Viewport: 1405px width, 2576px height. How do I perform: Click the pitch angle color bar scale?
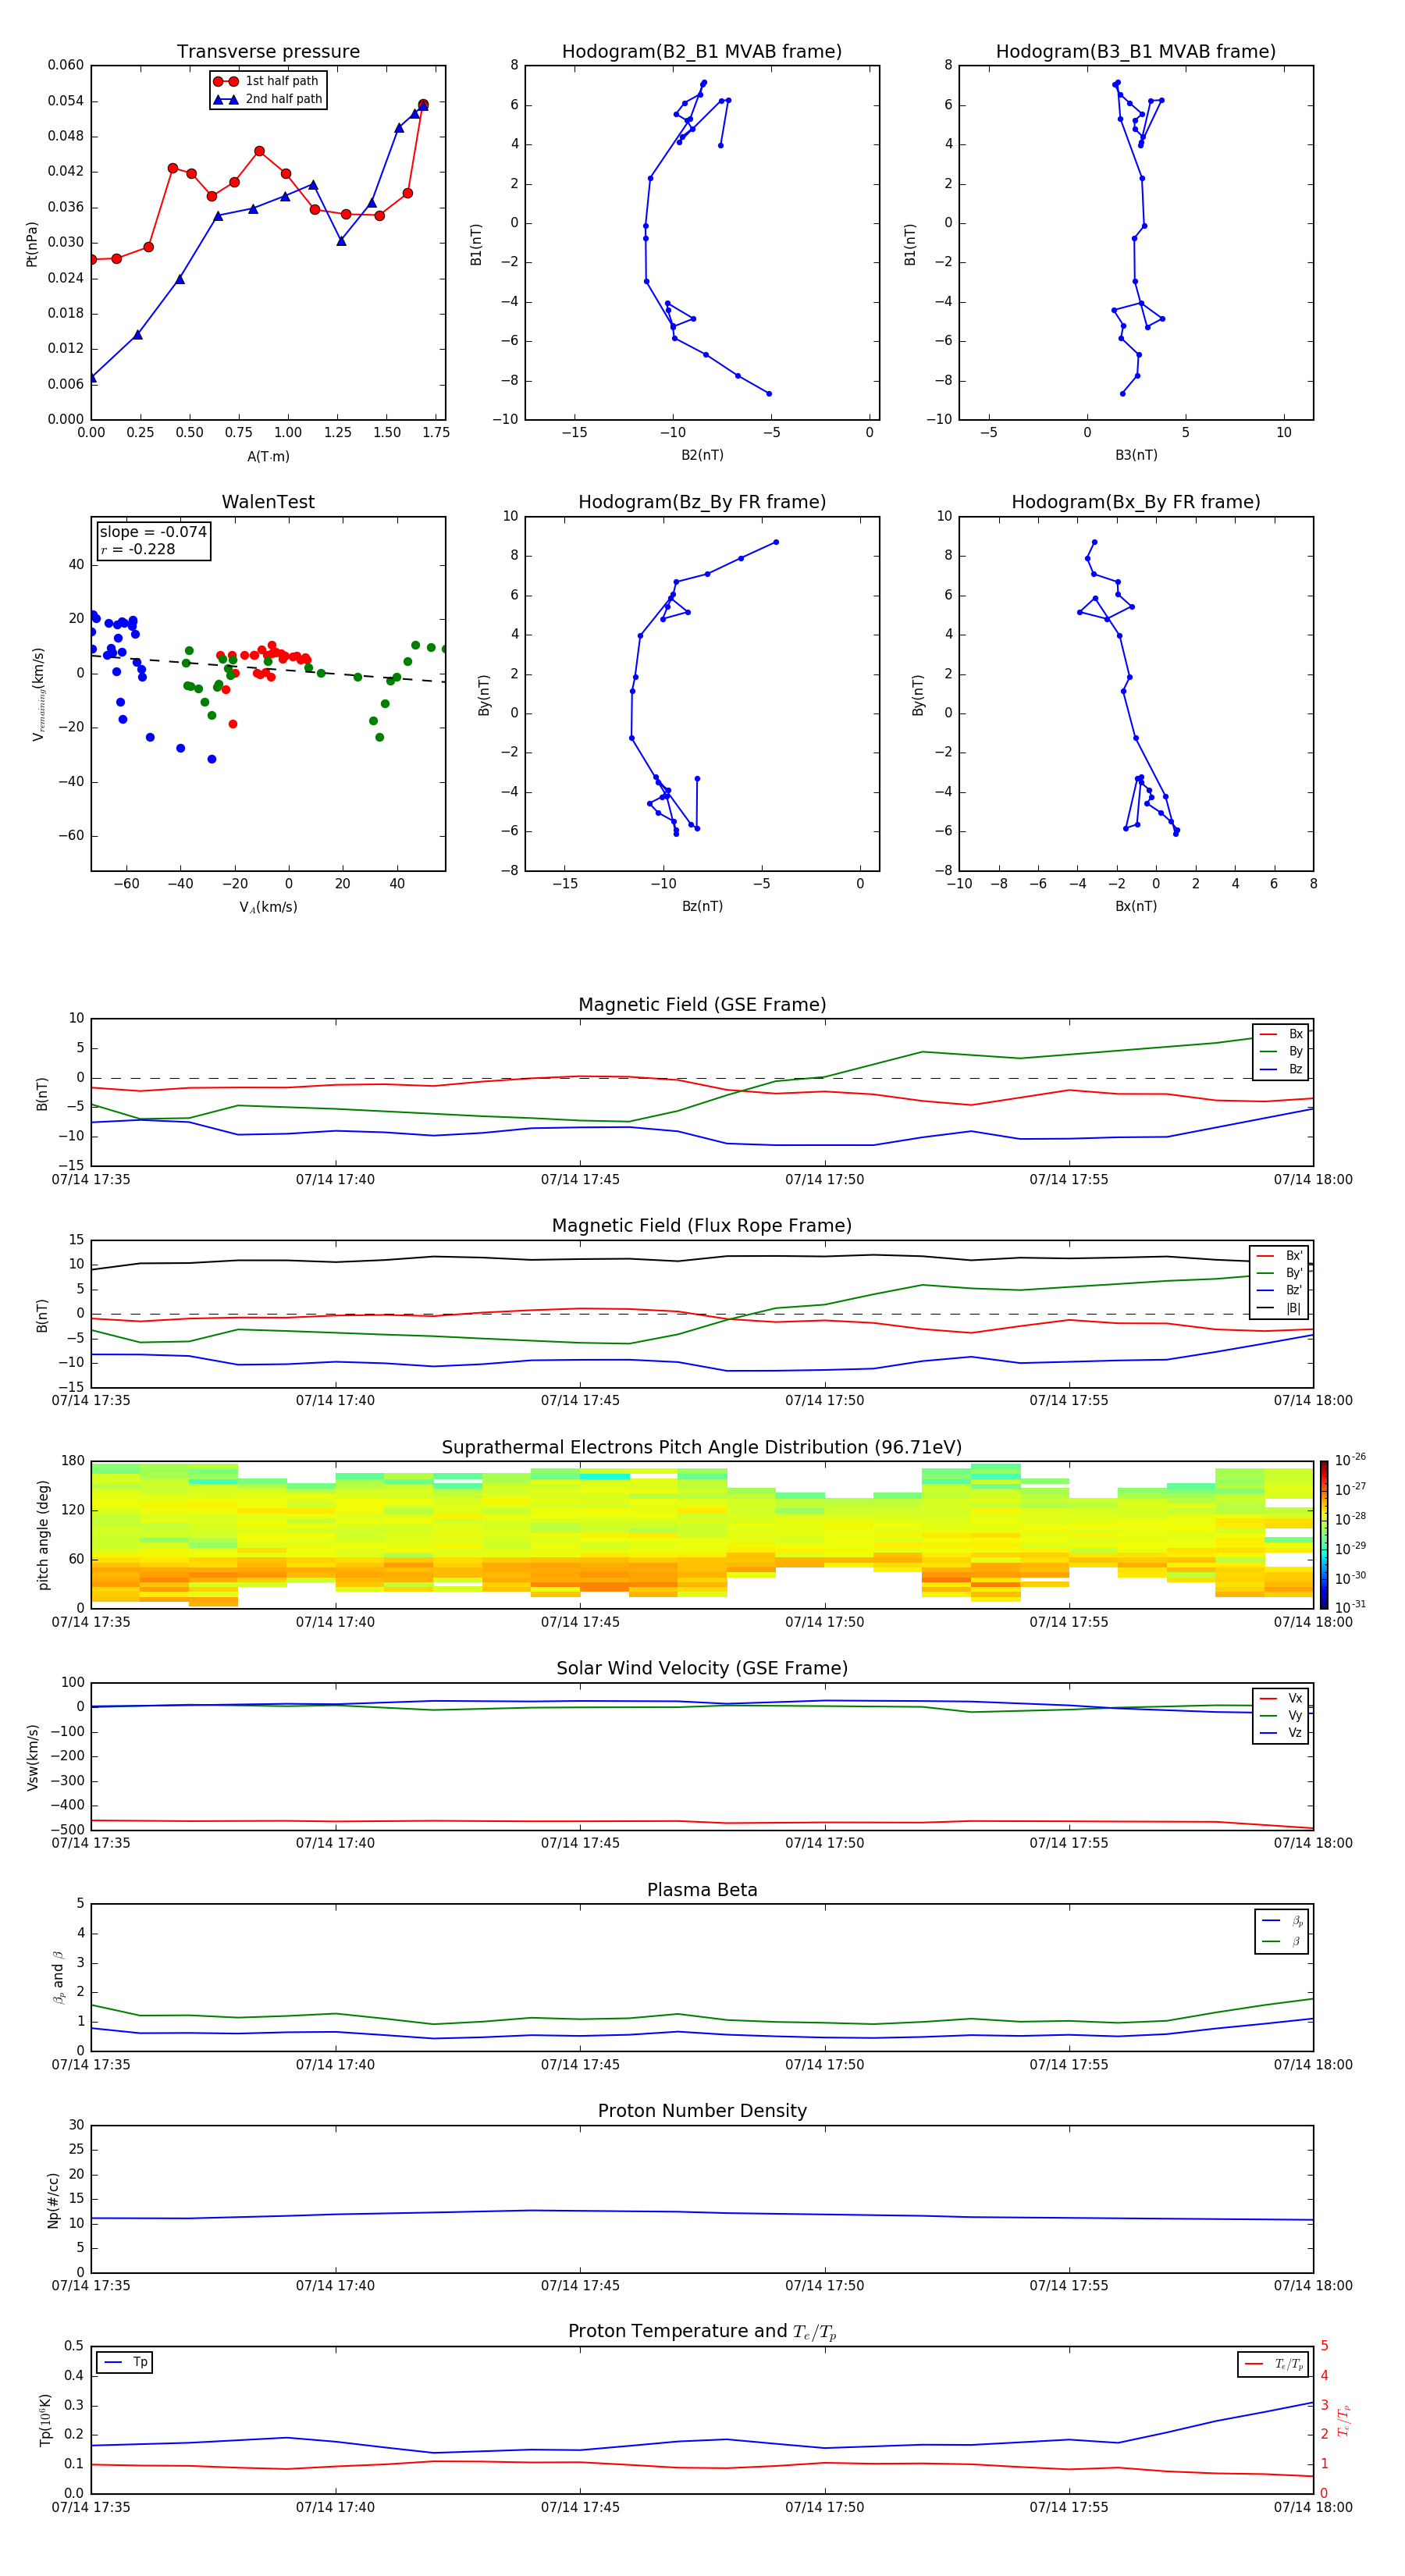[1323, 1535]
